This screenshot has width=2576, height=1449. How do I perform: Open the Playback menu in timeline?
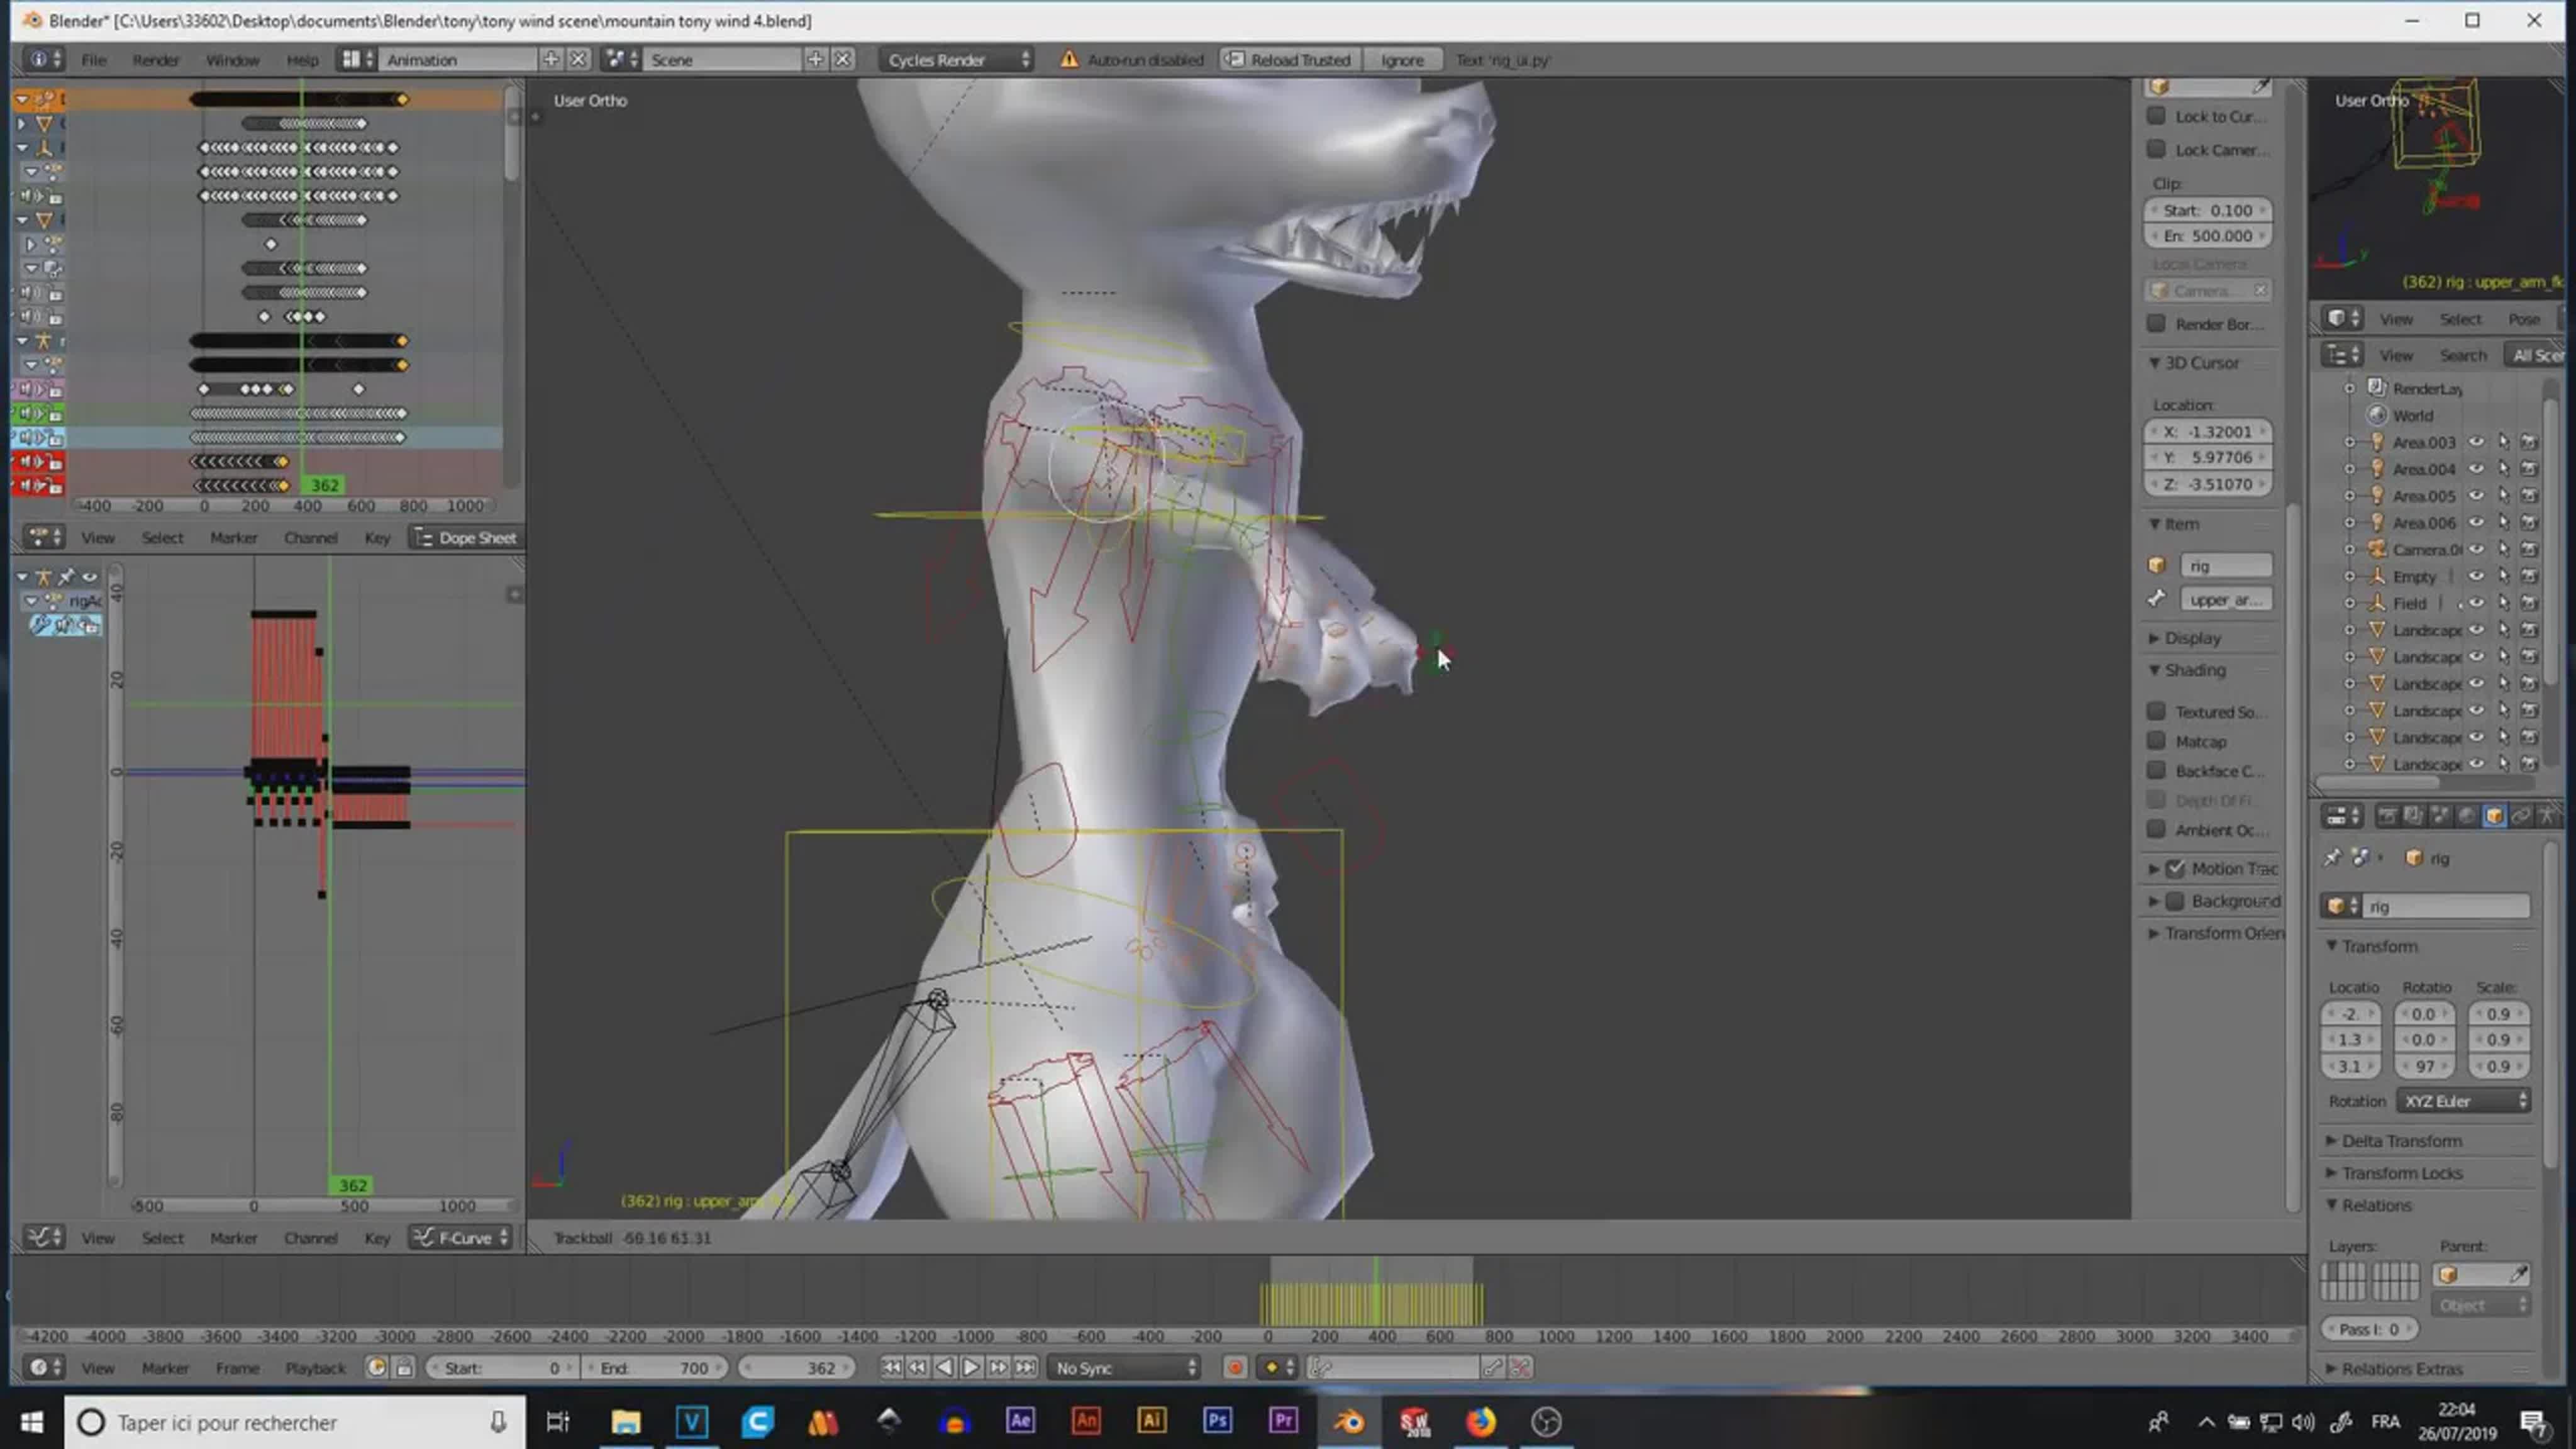pos(315,1368)
